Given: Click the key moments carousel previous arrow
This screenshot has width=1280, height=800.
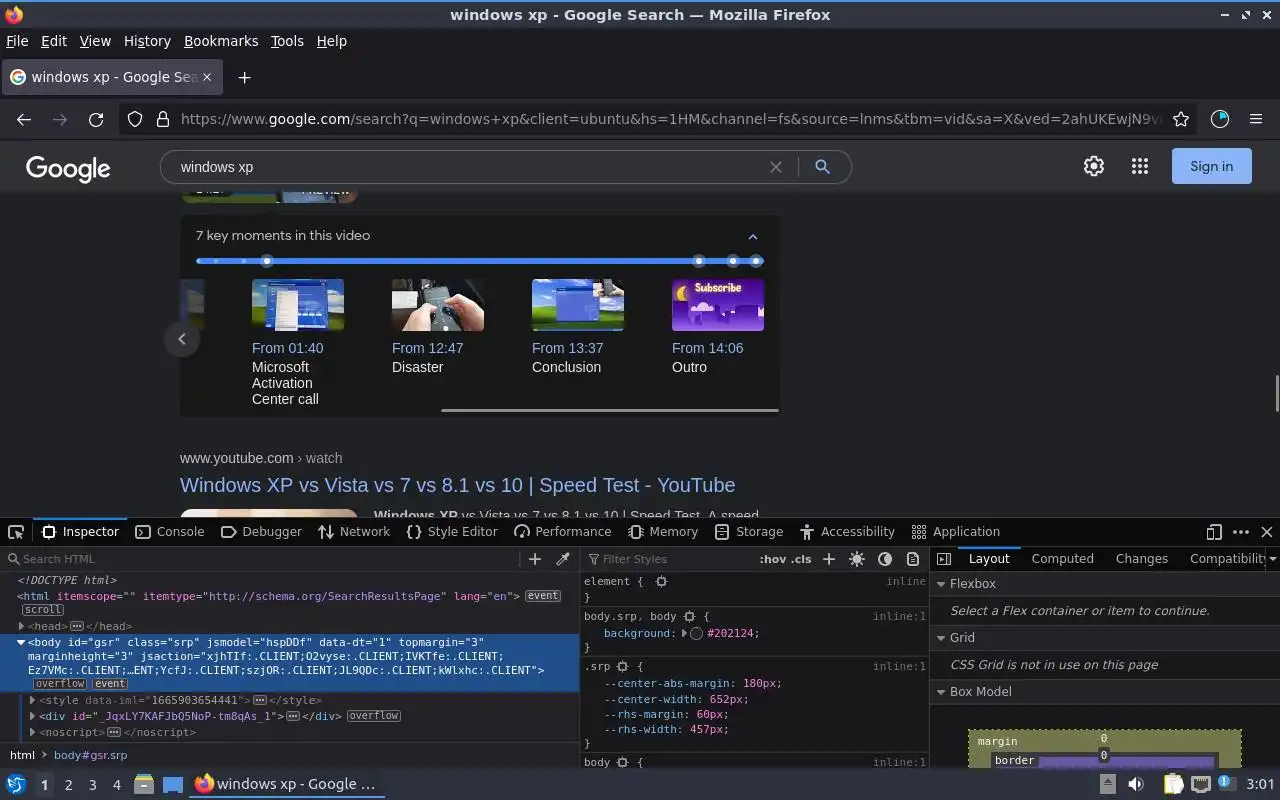Looking at the screenshot, I should point(182,339).
